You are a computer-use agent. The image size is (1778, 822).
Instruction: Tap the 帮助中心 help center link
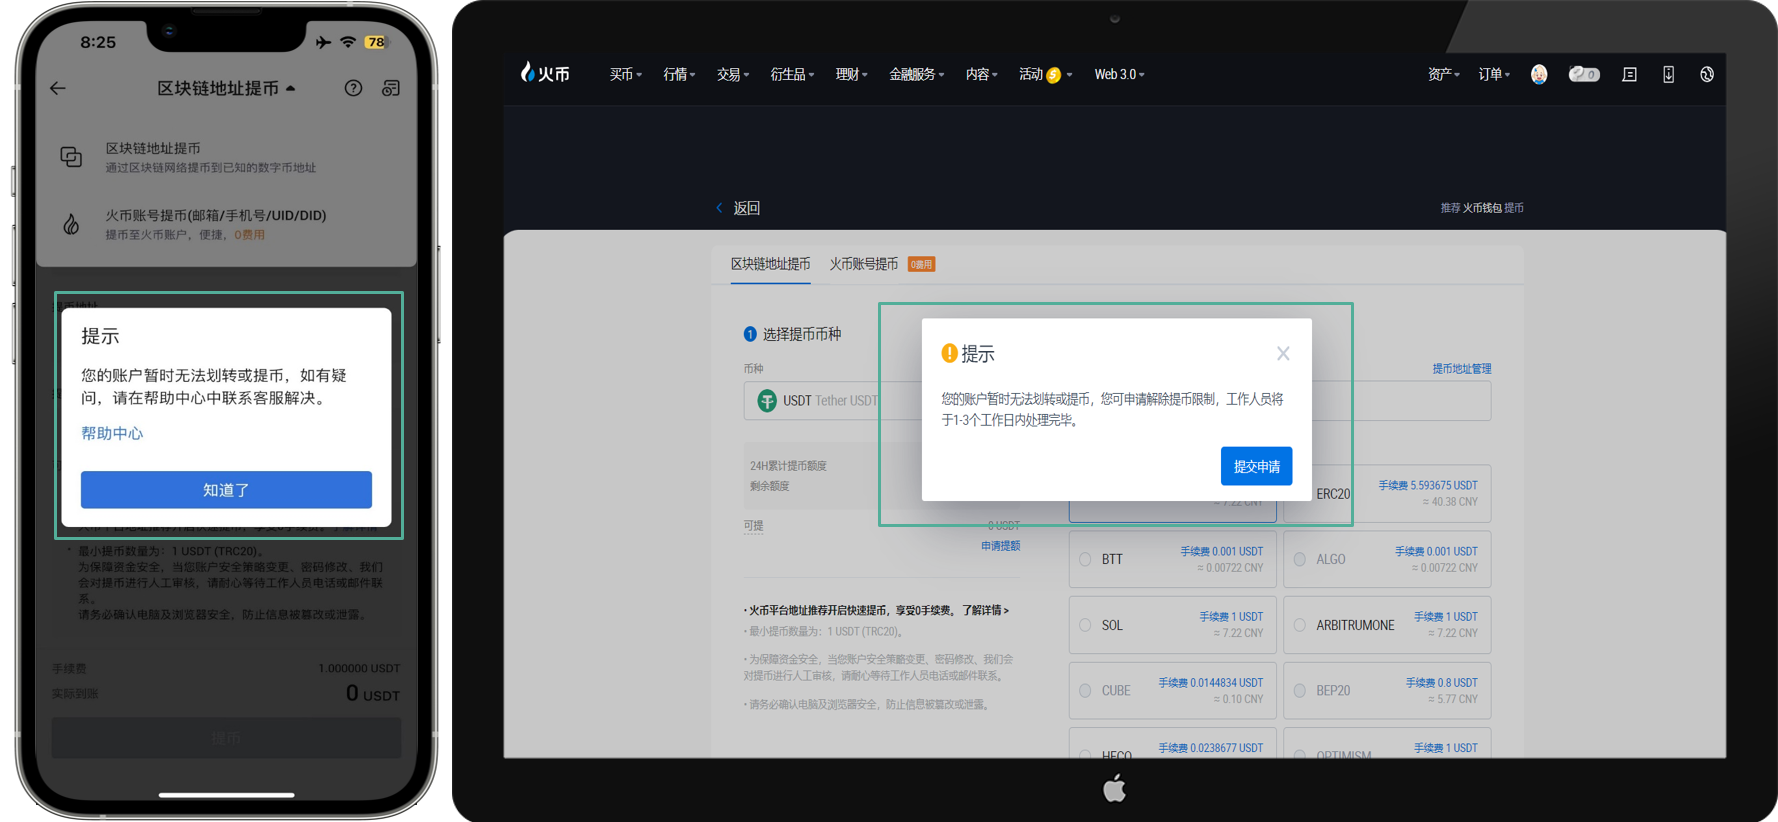coord(112,433)
